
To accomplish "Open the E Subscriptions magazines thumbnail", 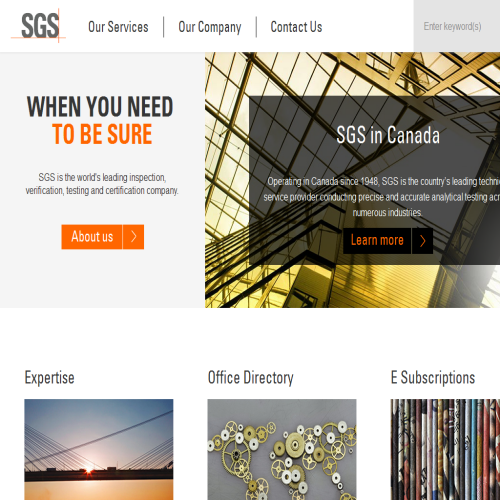I will coord(445,449).
